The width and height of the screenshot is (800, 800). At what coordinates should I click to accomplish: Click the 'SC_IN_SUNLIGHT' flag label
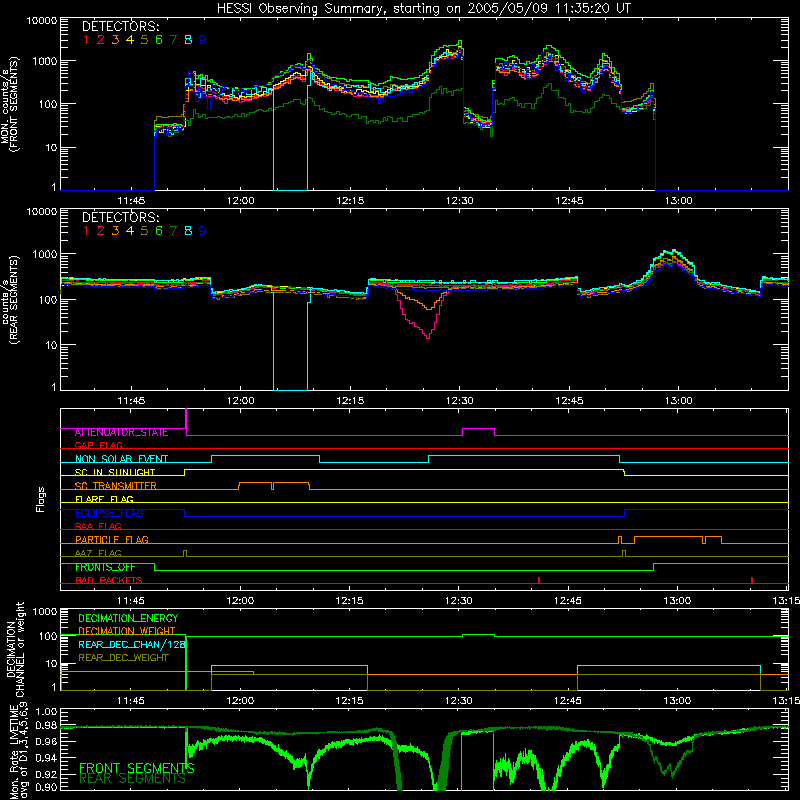point(115,473)
